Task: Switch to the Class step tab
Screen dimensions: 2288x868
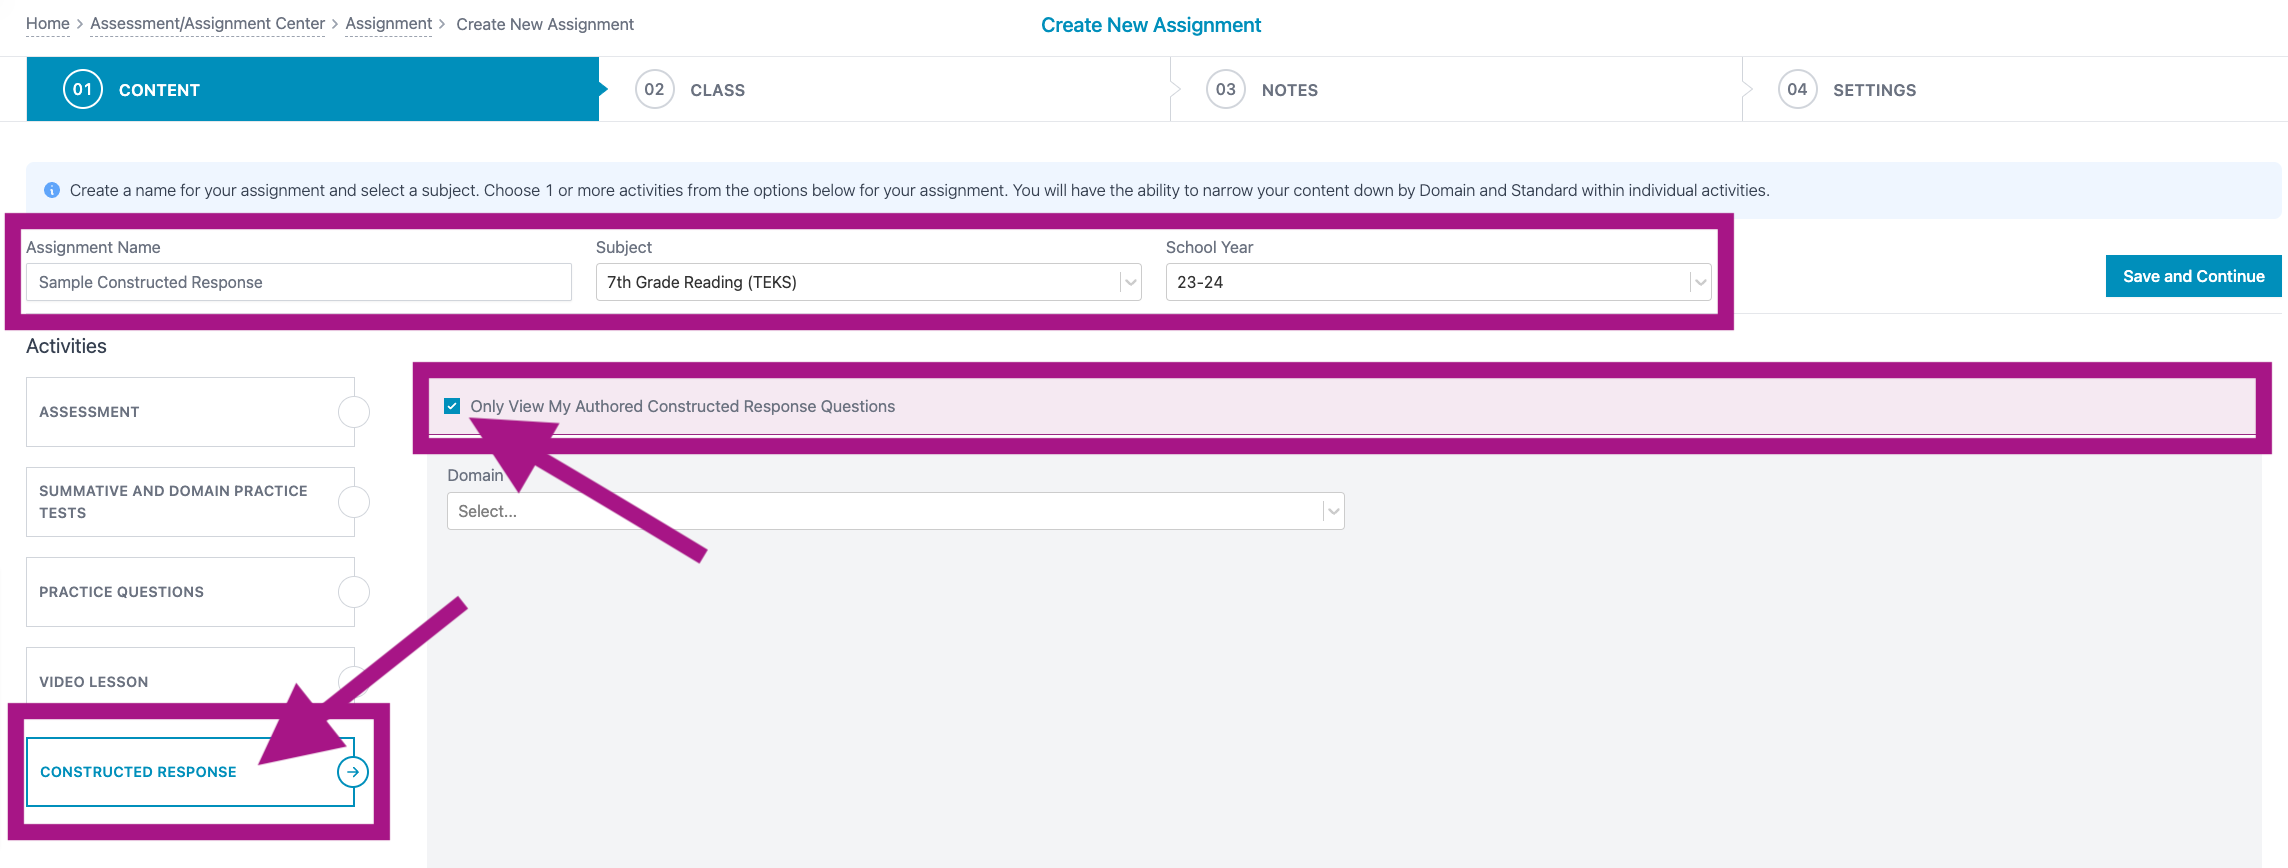Action: [885, 89]
